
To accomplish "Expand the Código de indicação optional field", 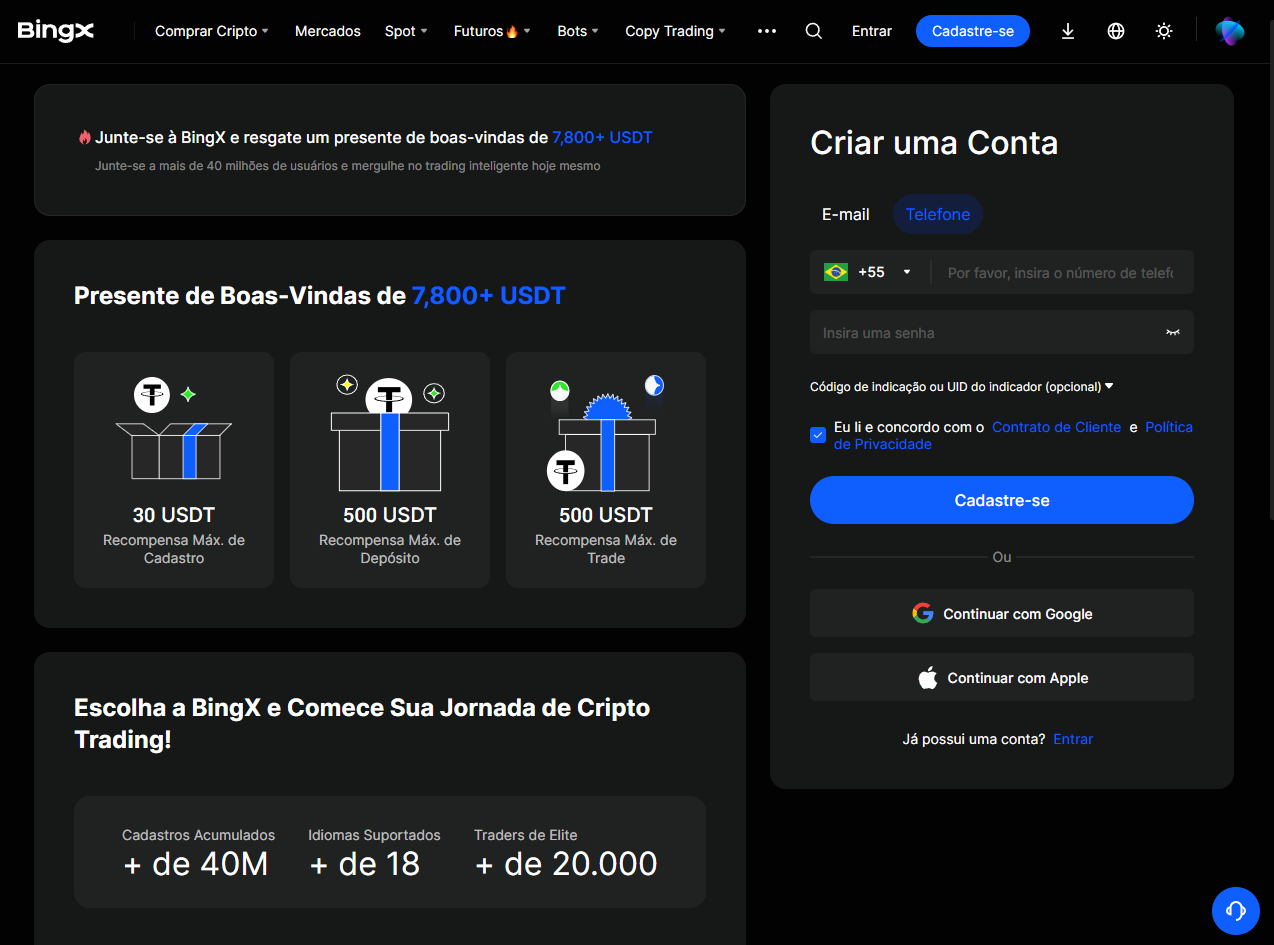I will 961,386.
